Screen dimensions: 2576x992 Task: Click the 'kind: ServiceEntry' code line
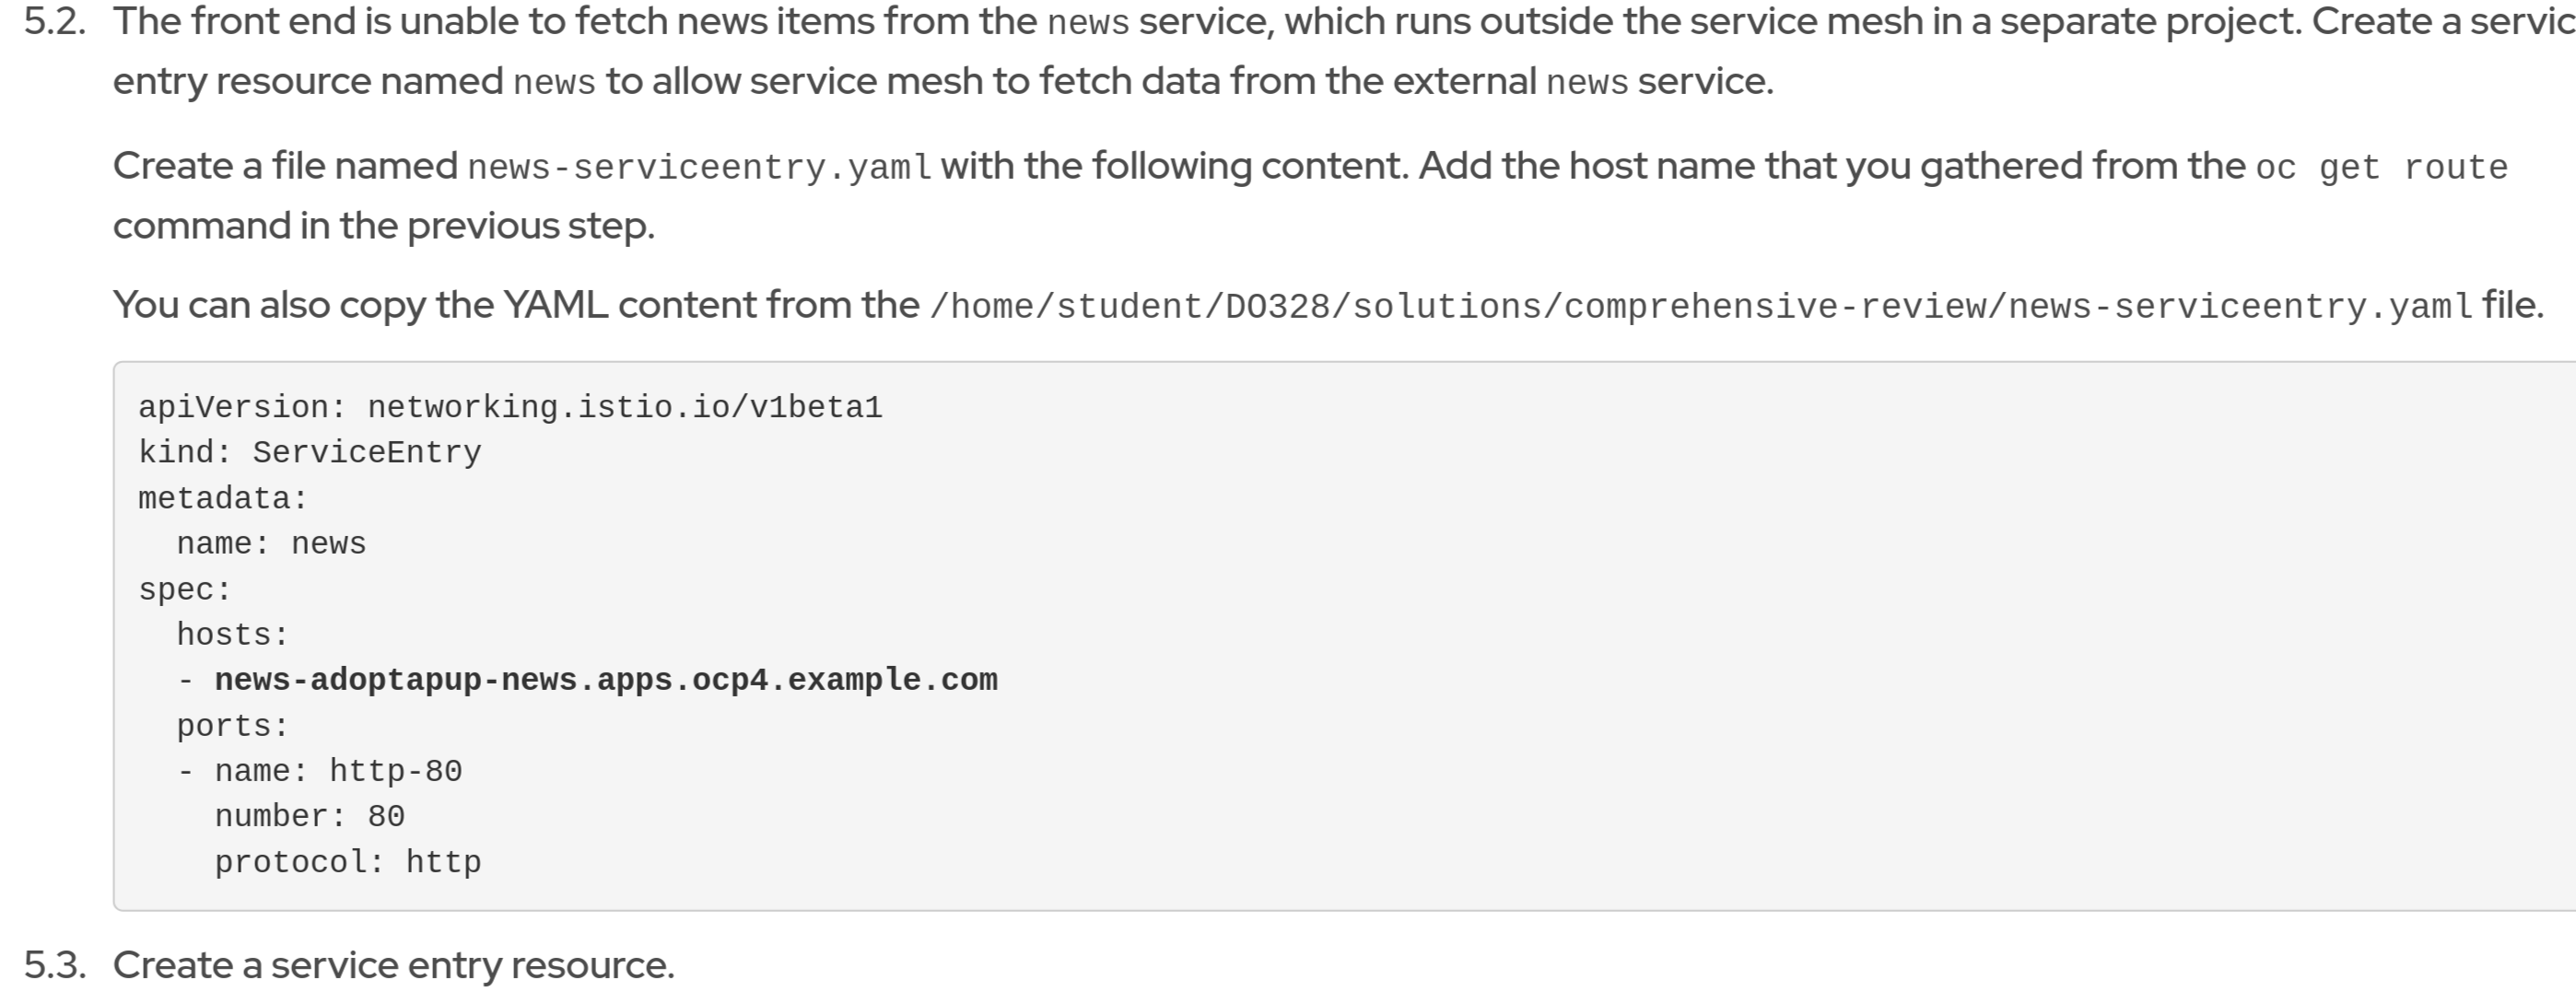pyautogui.click(x=310, y=453)
